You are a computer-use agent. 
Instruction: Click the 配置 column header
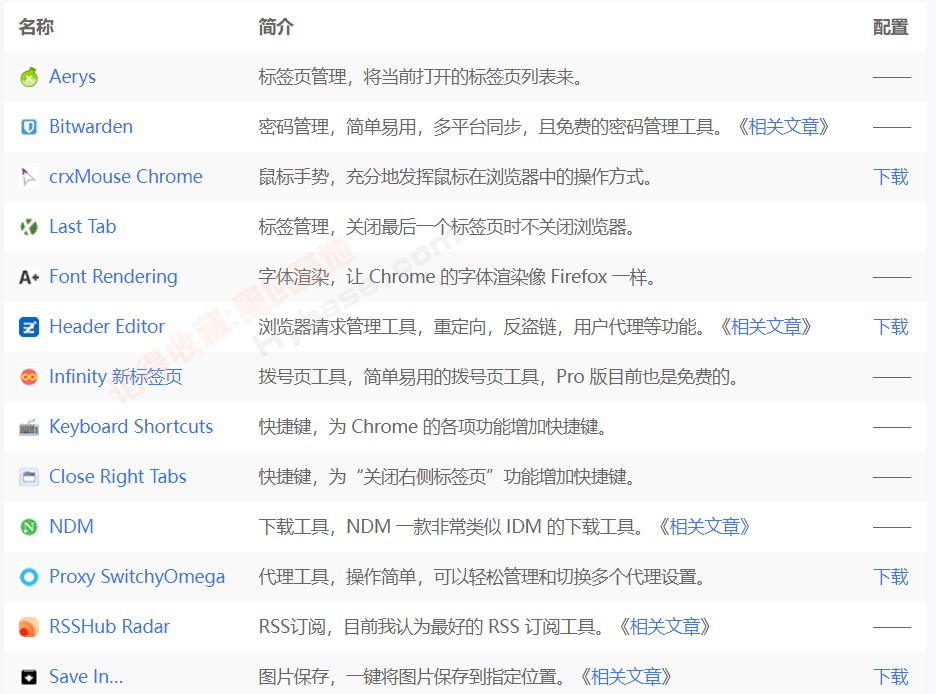891,27
